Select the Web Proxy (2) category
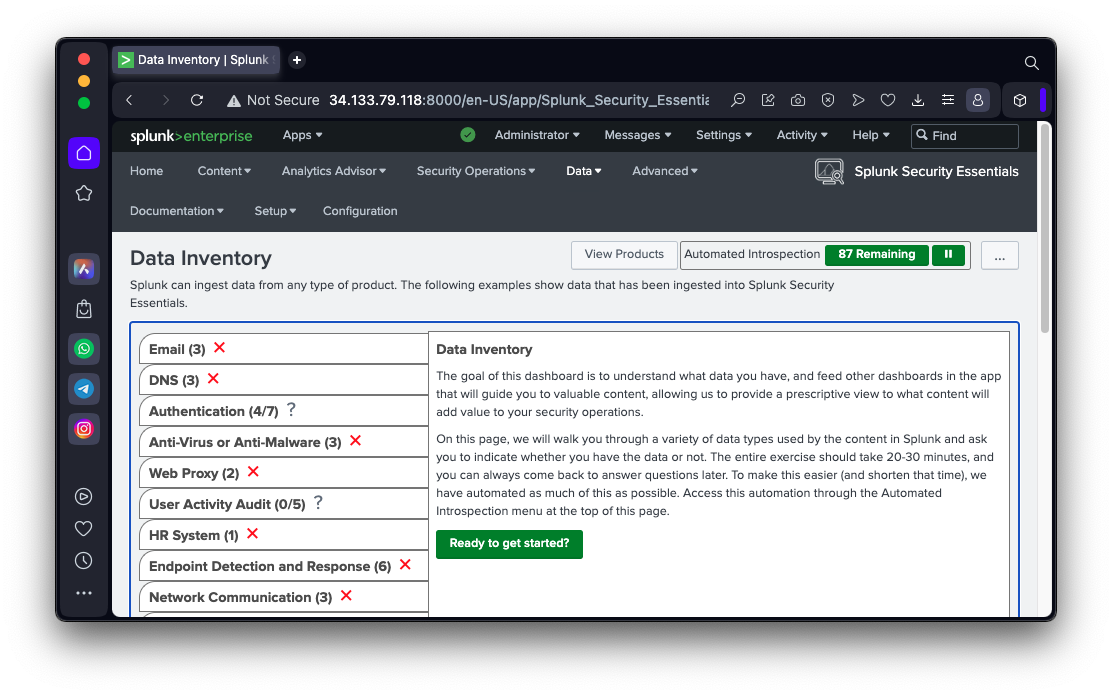The height and width of the screenshot is (695, 1112). point(284,473)
